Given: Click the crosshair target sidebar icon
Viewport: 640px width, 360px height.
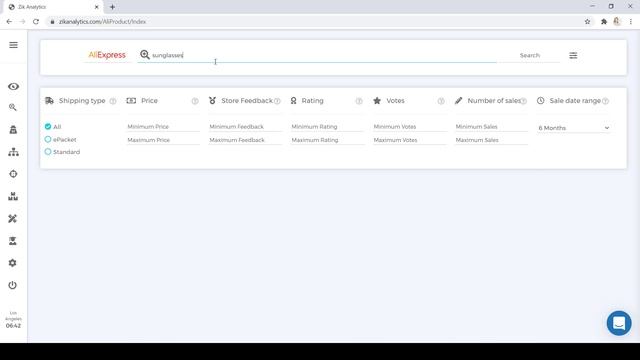Looking at the screenshot, I should (x=13, y=174).
